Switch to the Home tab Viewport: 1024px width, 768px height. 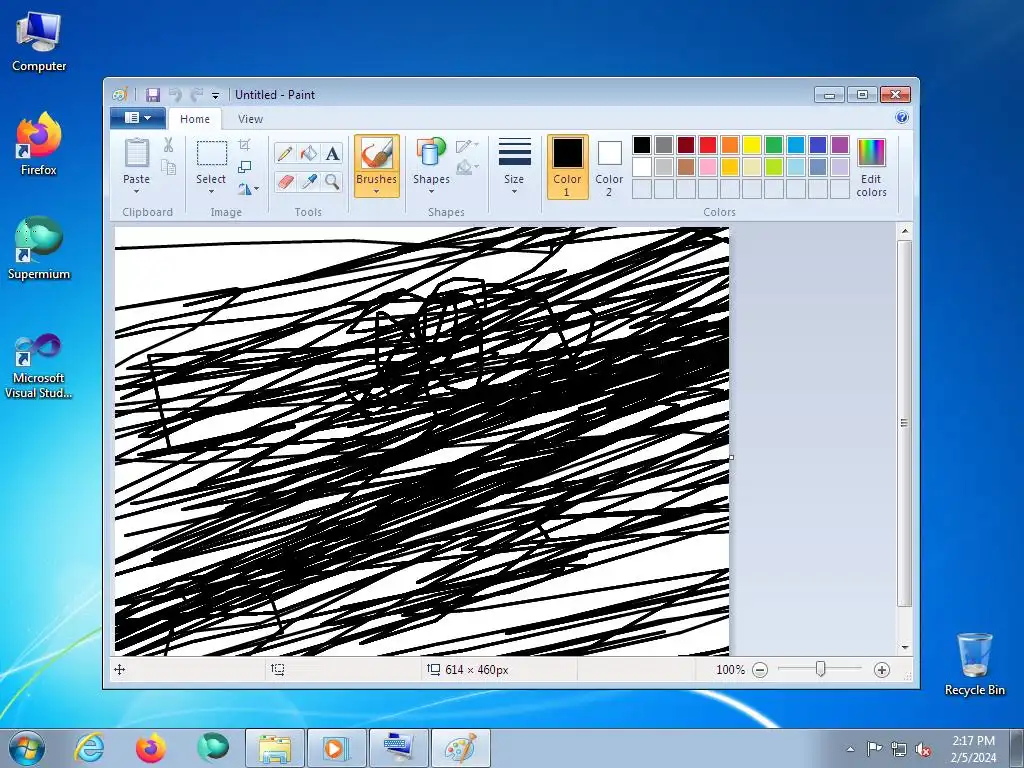point(195,119)
